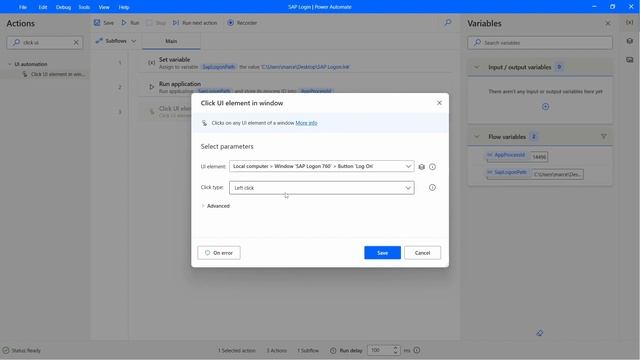Screen dimensions: 640x360
Task: Click the eraser icon in Variables panel
Action: (540, 333)
